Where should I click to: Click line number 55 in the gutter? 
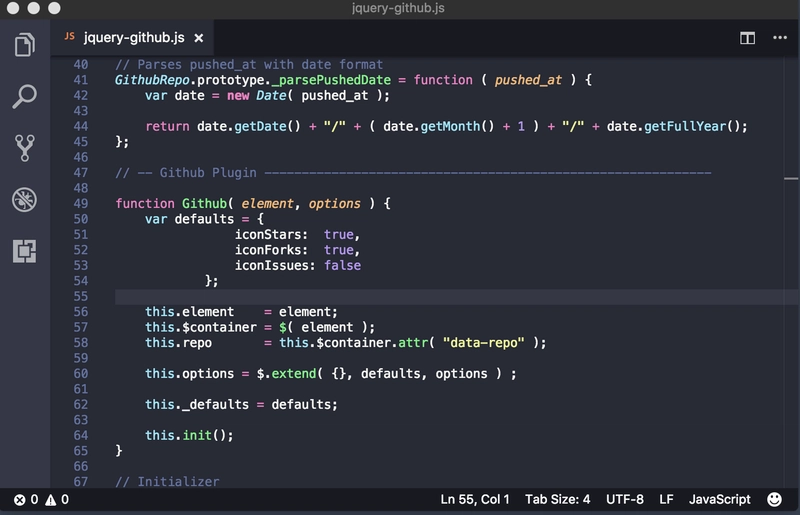[81, 297]
